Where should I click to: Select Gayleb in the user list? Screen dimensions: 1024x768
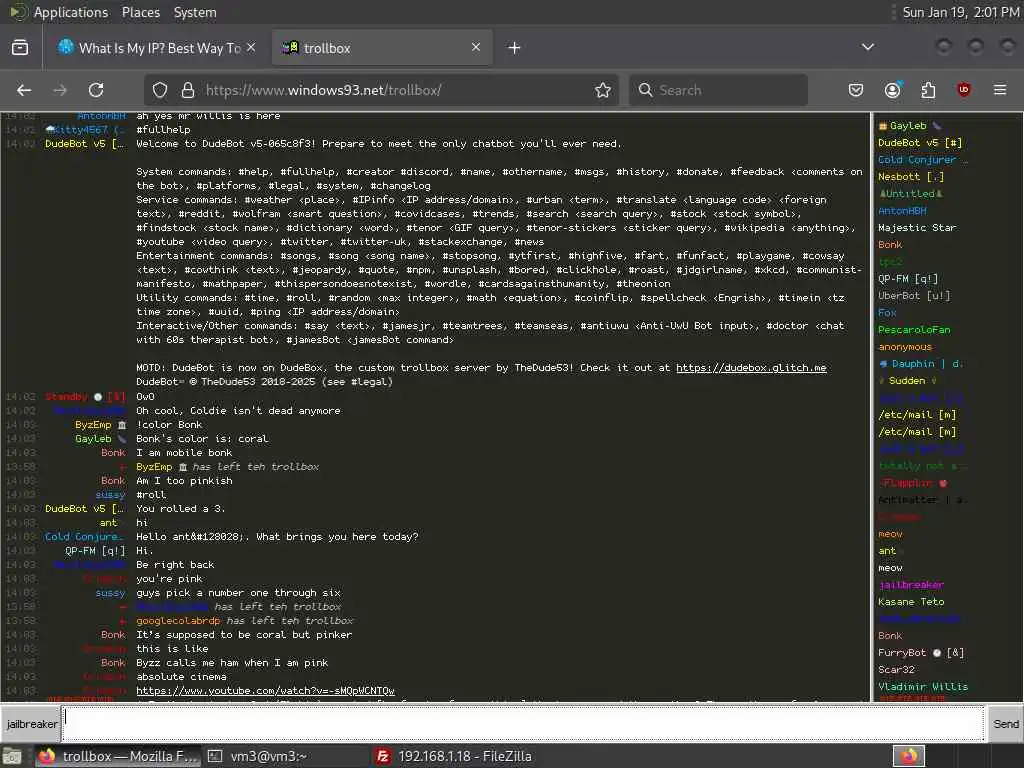[x=908, y=125]
